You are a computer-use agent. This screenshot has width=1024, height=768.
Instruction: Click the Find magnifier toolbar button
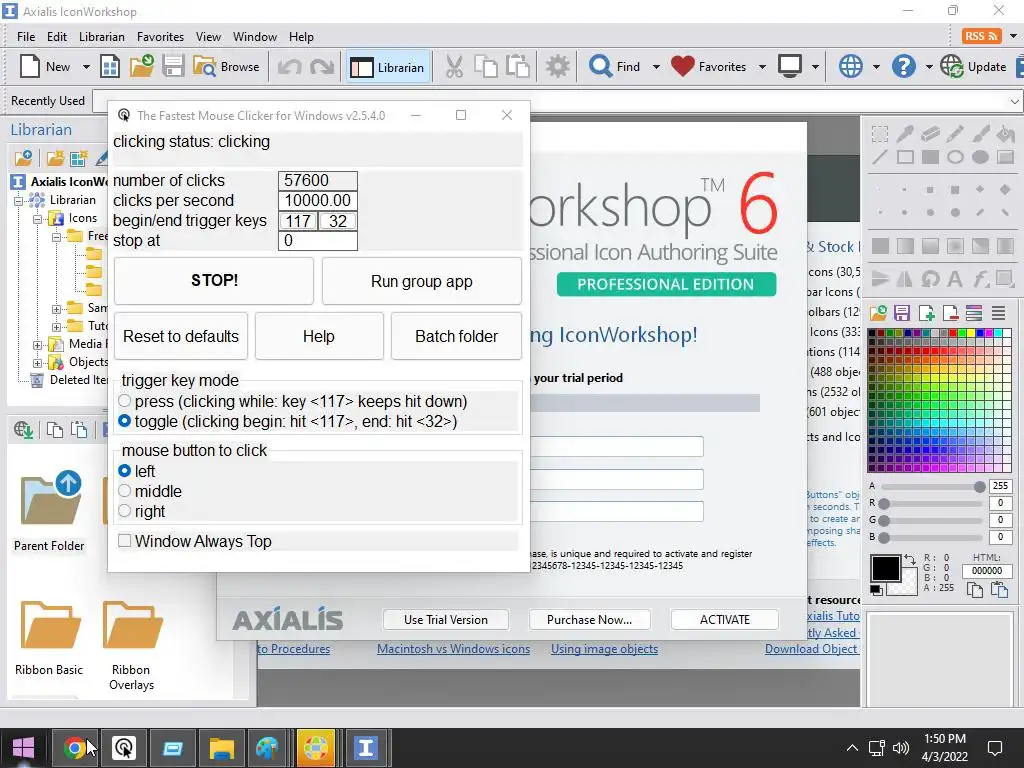[x=614, y=67]
